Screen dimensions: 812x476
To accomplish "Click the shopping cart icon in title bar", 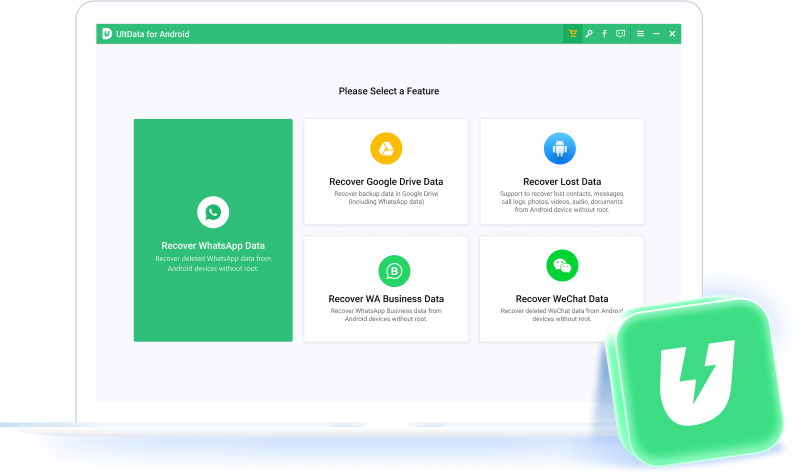I will (x=572, y=34).
